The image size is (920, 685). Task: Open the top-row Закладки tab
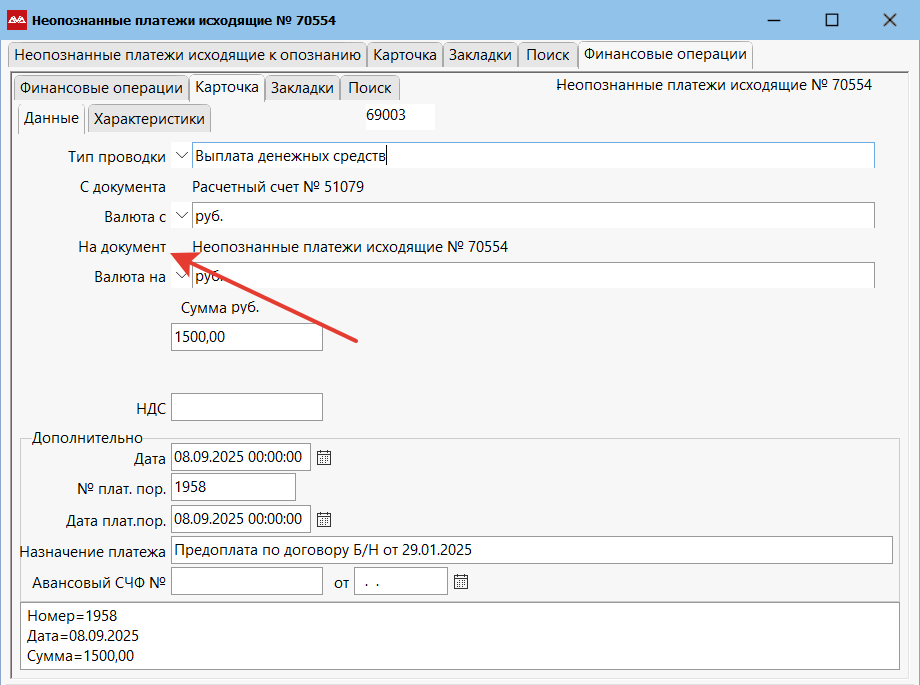pyautogui.click(x=481, y=55)
